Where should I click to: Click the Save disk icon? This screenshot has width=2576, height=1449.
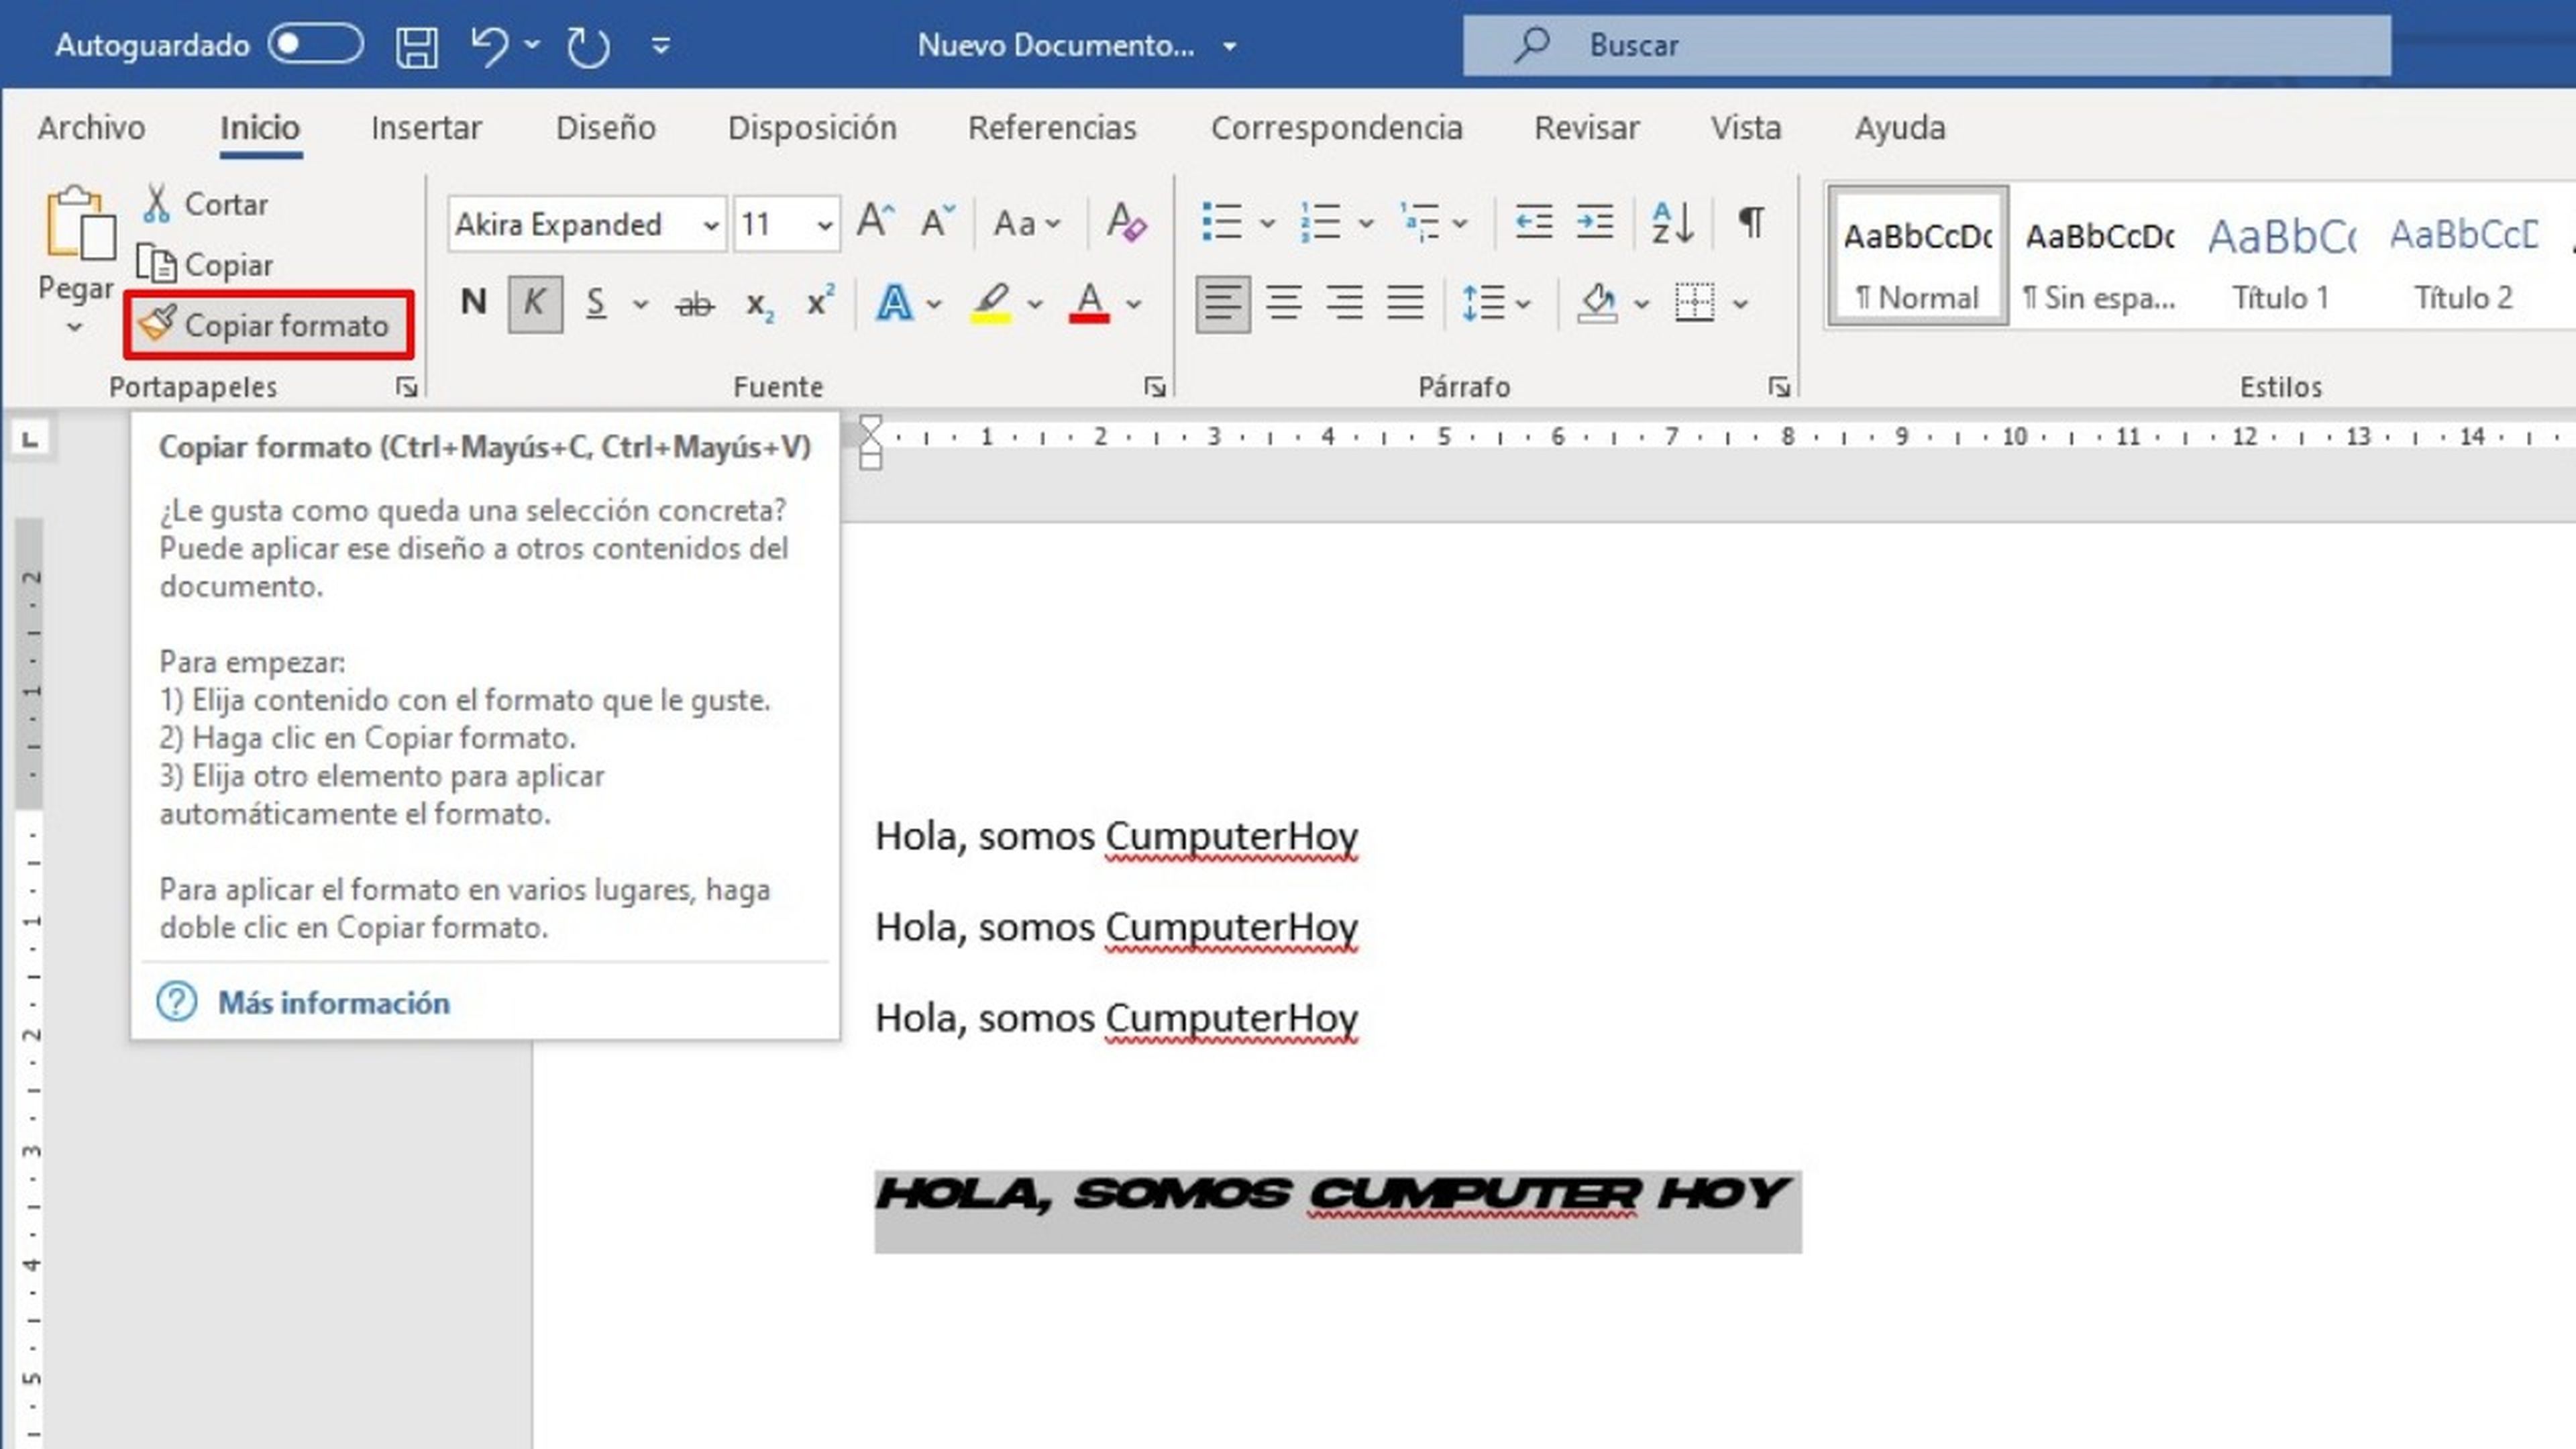click(x=416, y=46)
